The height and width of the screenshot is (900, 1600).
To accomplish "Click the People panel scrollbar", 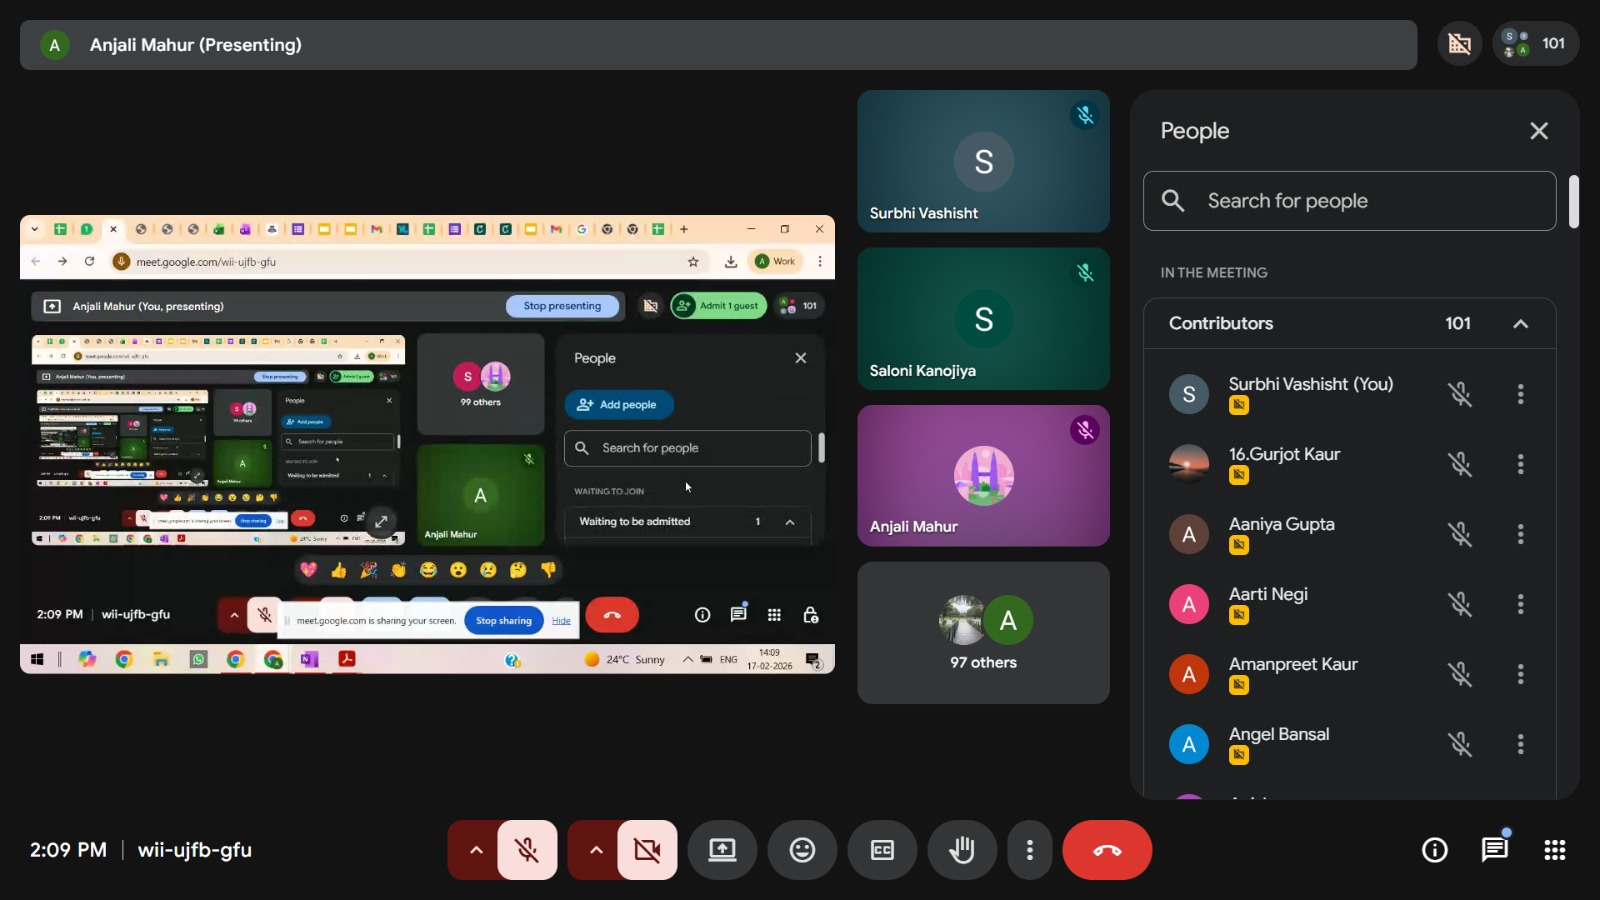I will tap(1573, 202).
